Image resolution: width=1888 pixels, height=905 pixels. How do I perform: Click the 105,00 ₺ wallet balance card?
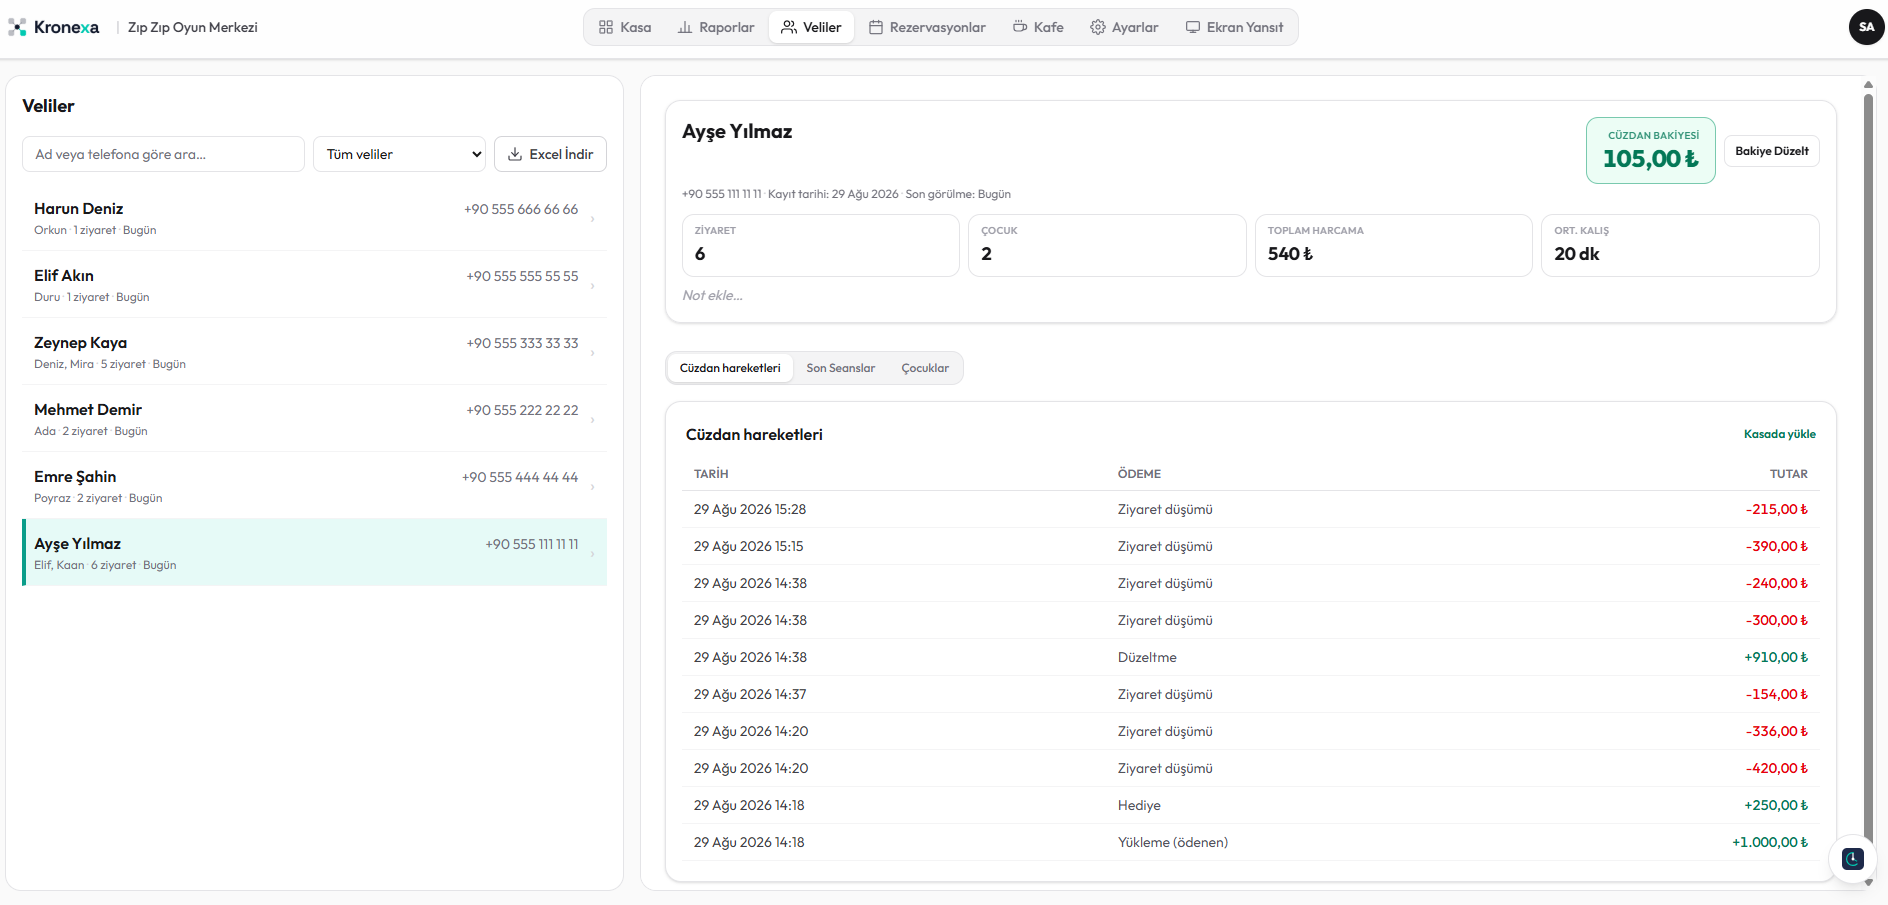[1650, 150]
